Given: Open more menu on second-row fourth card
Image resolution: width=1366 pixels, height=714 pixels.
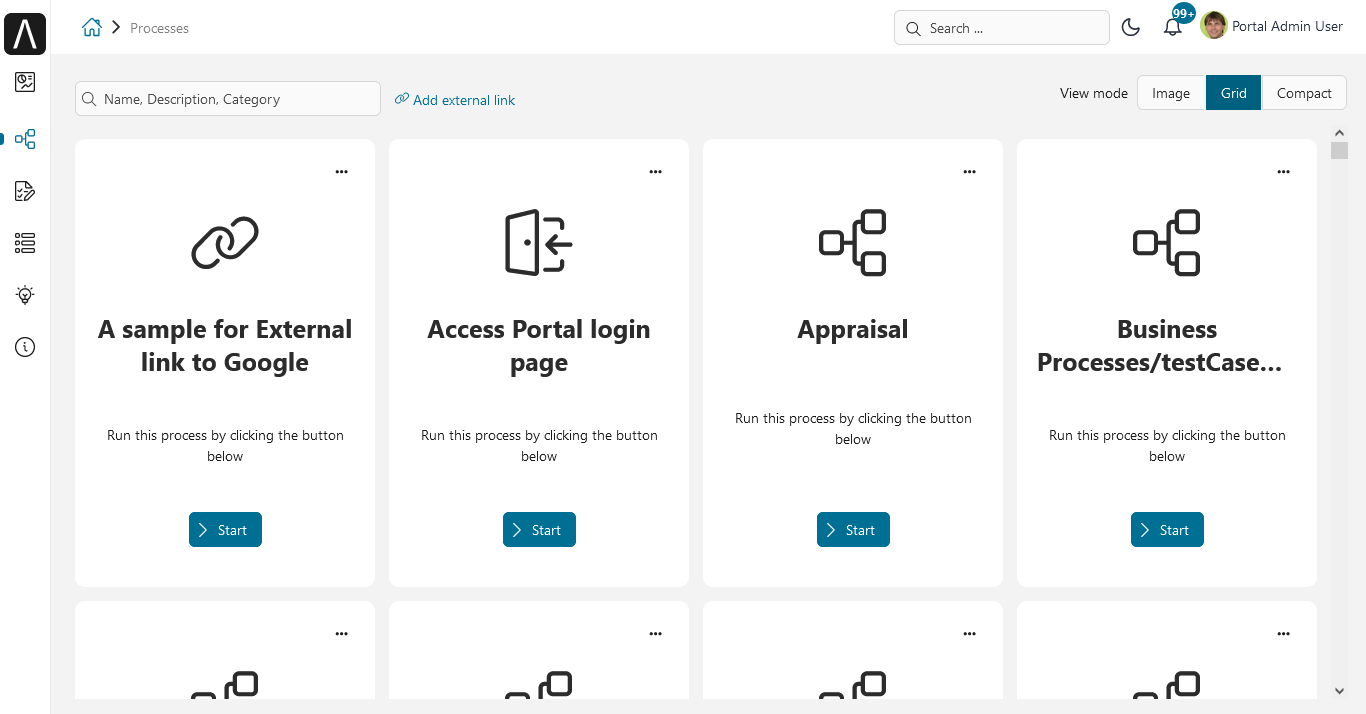Looking at the screenshot, I should pyautogui.click(x=1284, y=634).
